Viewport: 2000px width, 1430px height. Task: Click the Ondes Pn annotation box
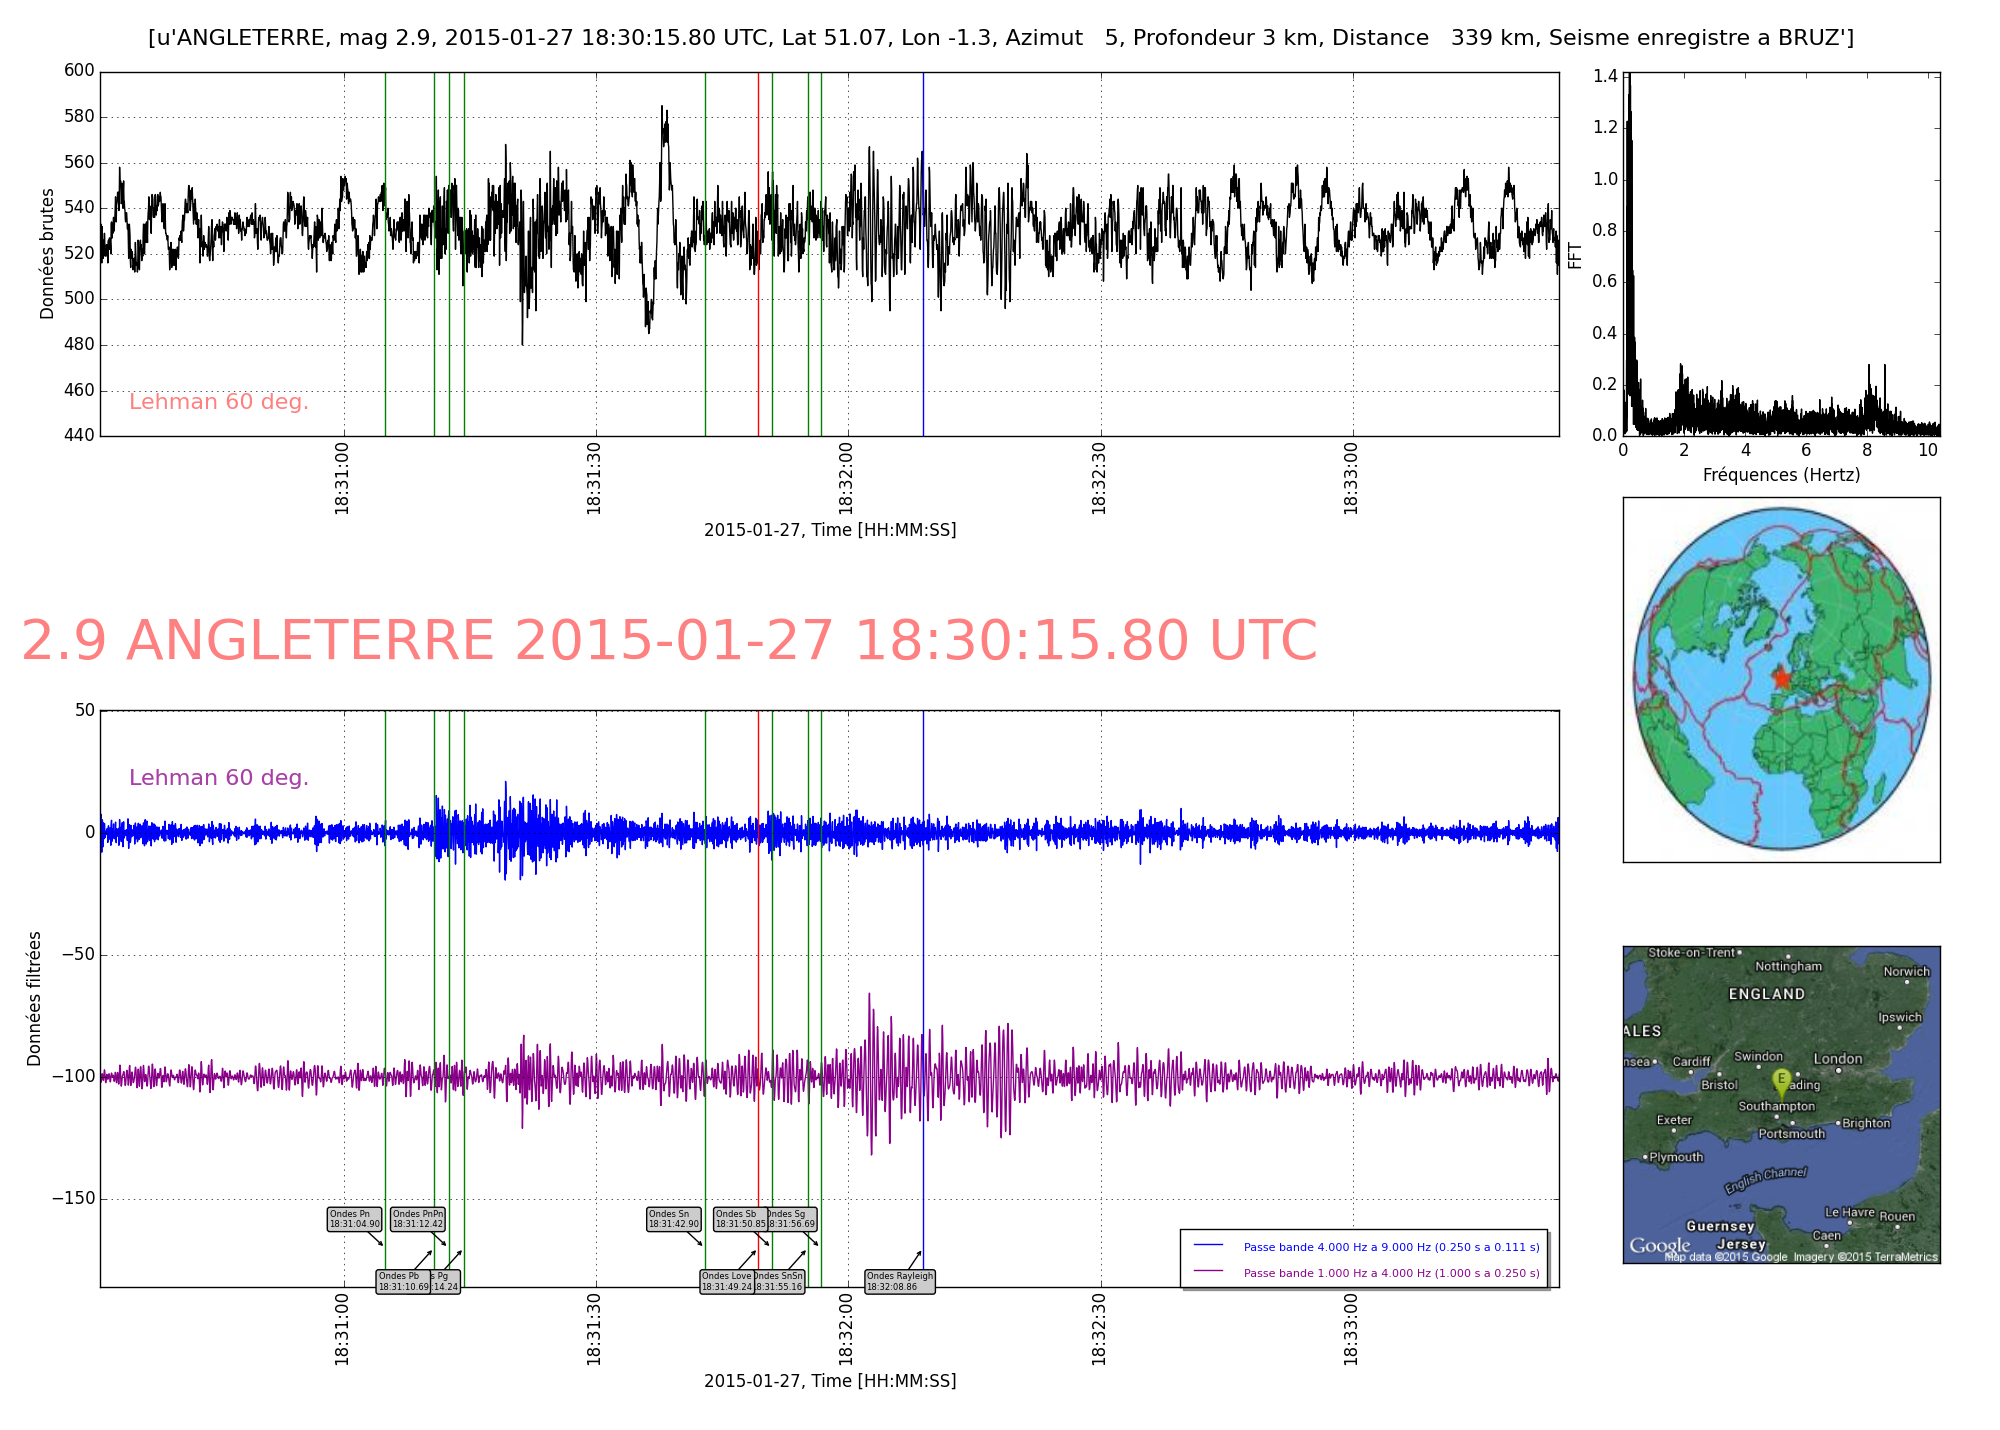click(355, 1219)
